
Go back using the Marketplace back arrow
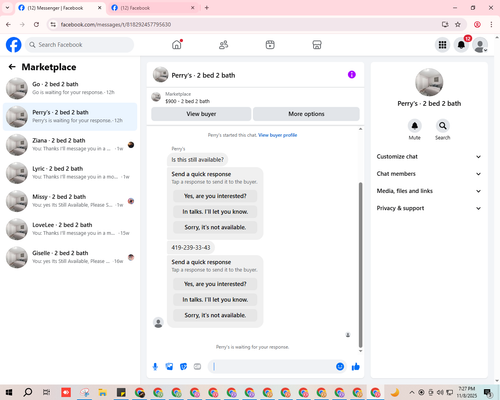(x=12, y=67)
